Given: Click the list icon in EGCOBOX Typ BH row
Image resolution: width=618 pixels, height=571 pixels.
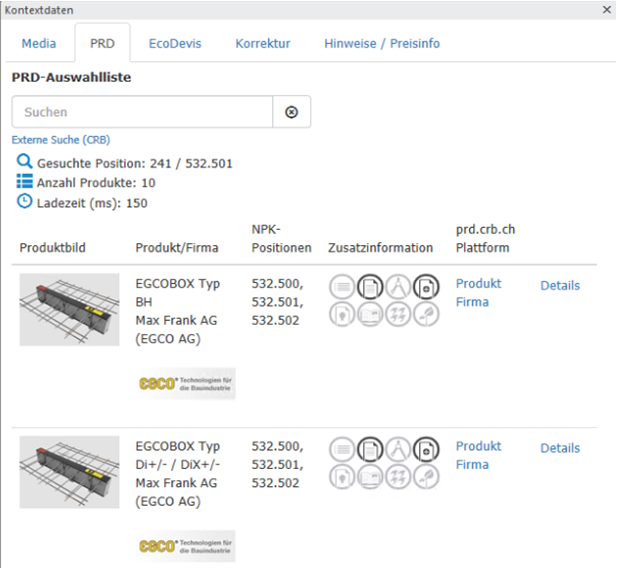Looking at the screenshot, I should tap(342, 287).
